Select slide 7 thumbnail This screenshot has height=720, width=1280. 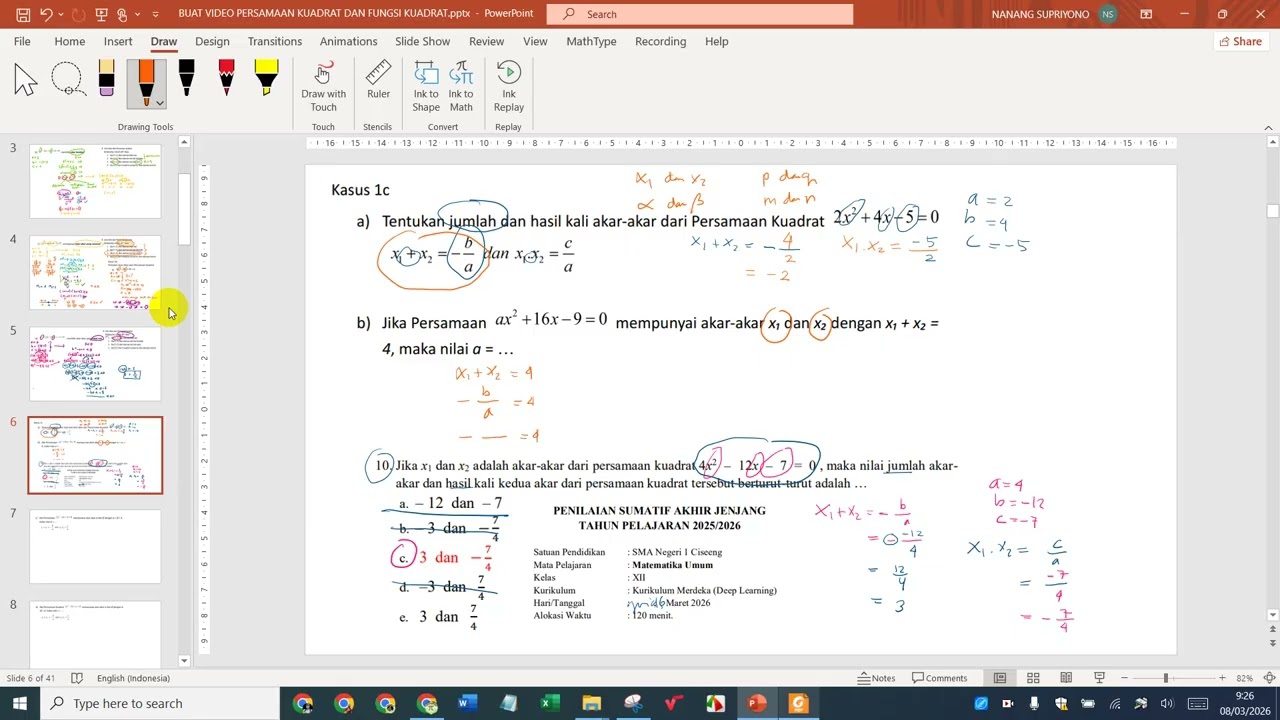95,546
